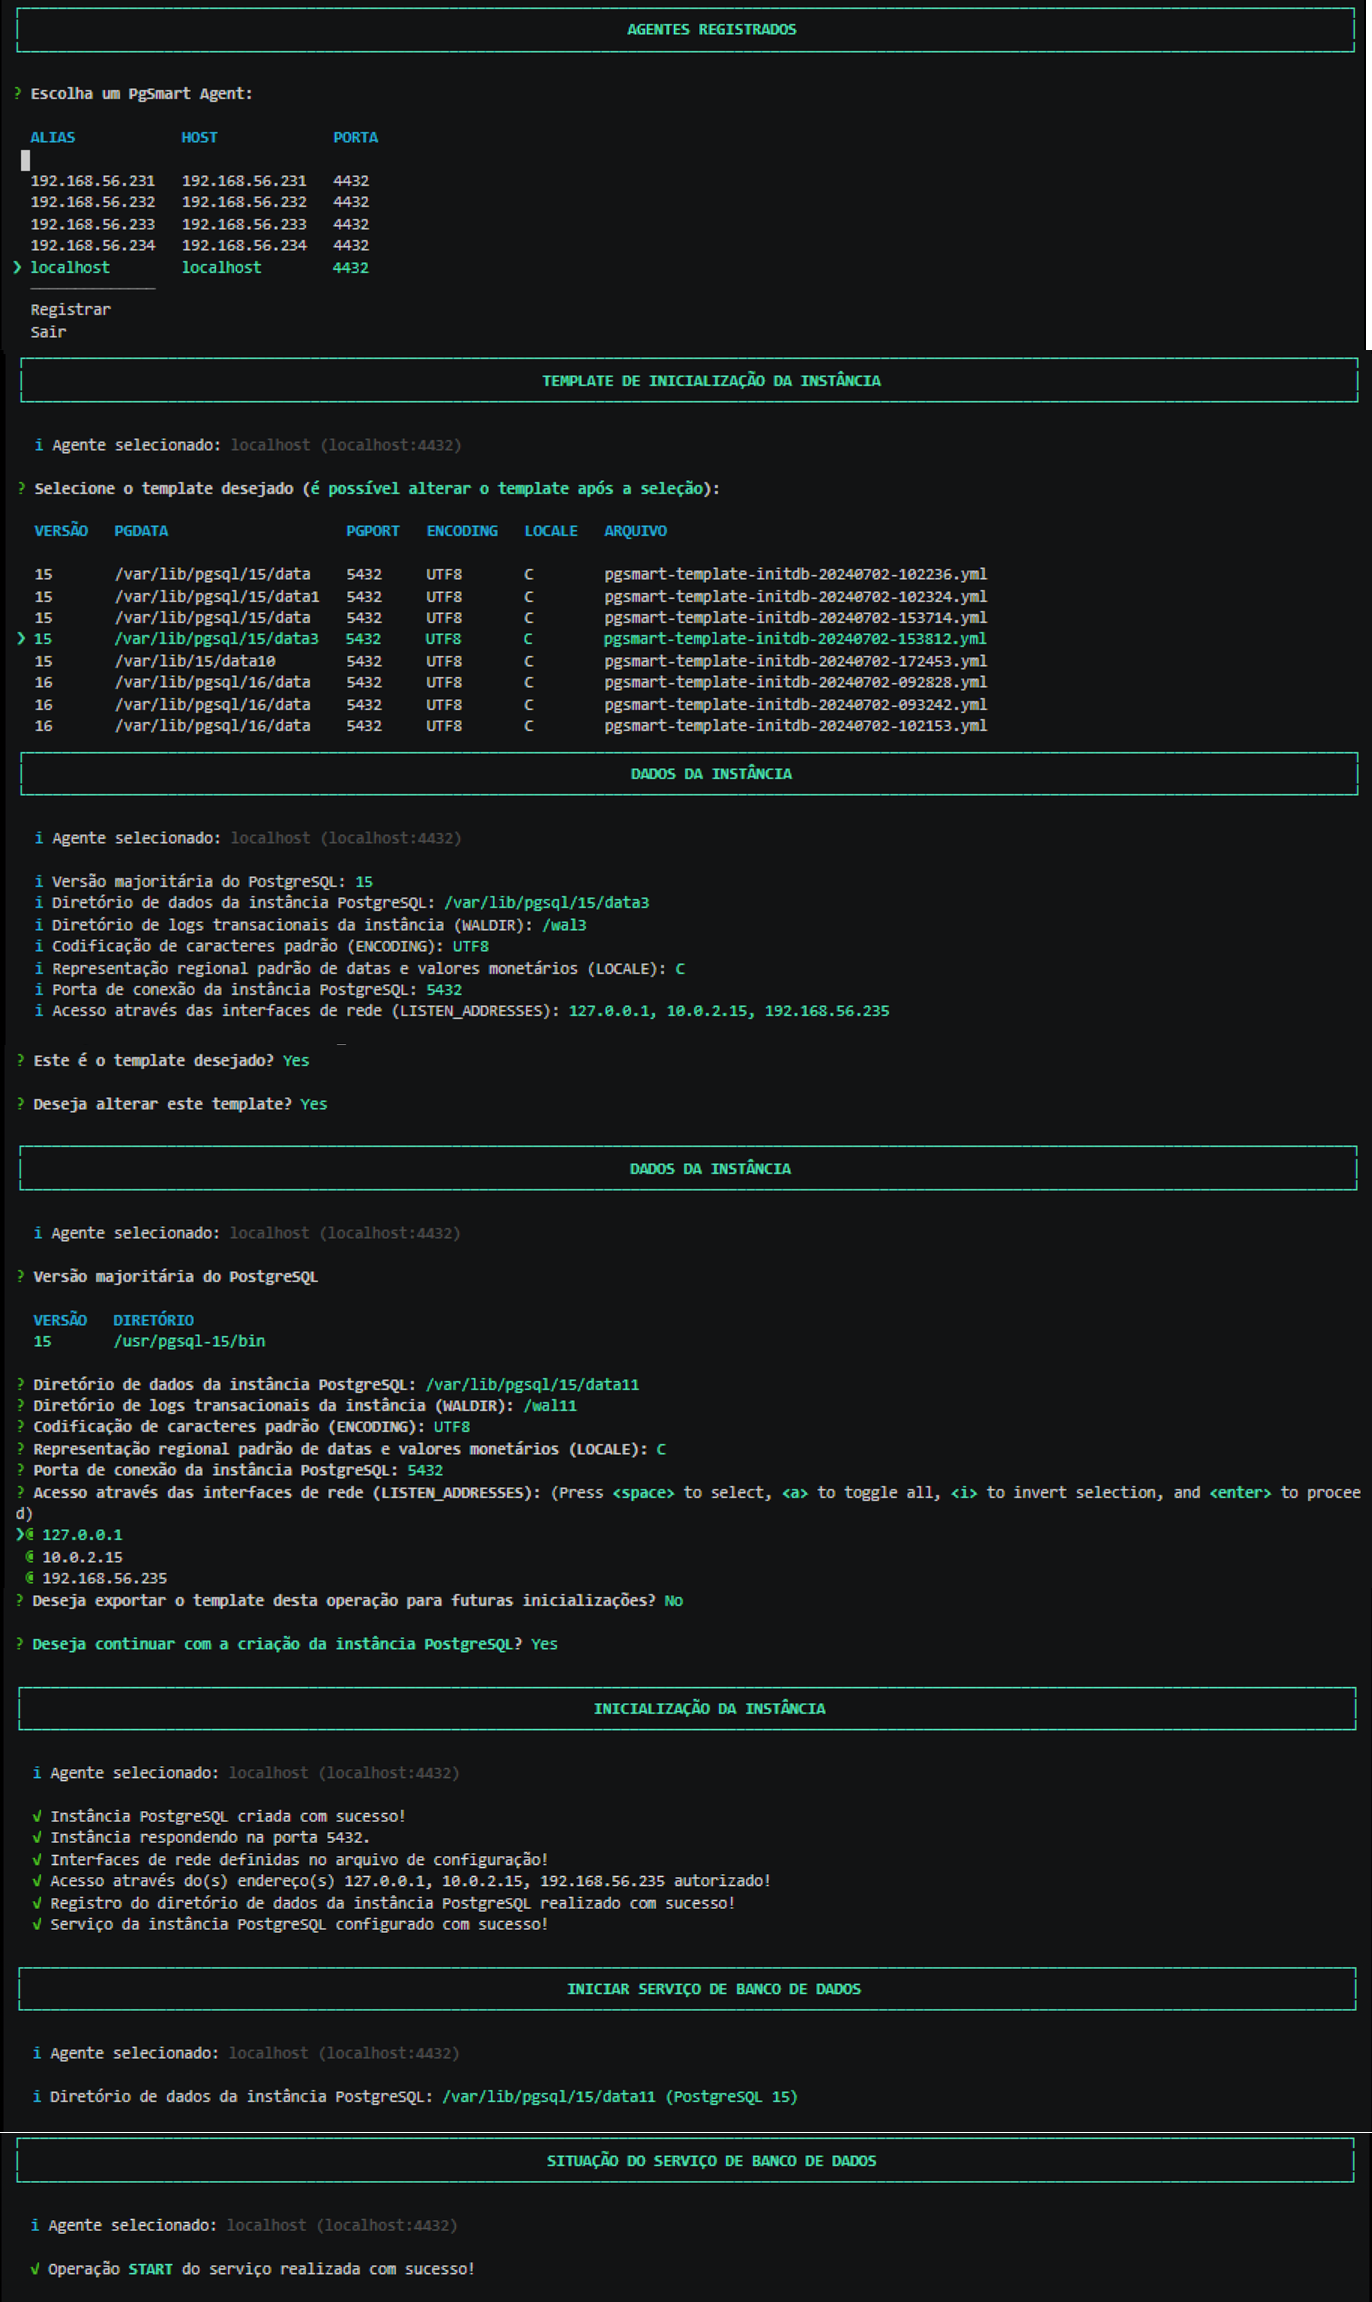Click the DIRETÓRIO column header
Screen dimensions: 1372x2302
[153, 1320]
